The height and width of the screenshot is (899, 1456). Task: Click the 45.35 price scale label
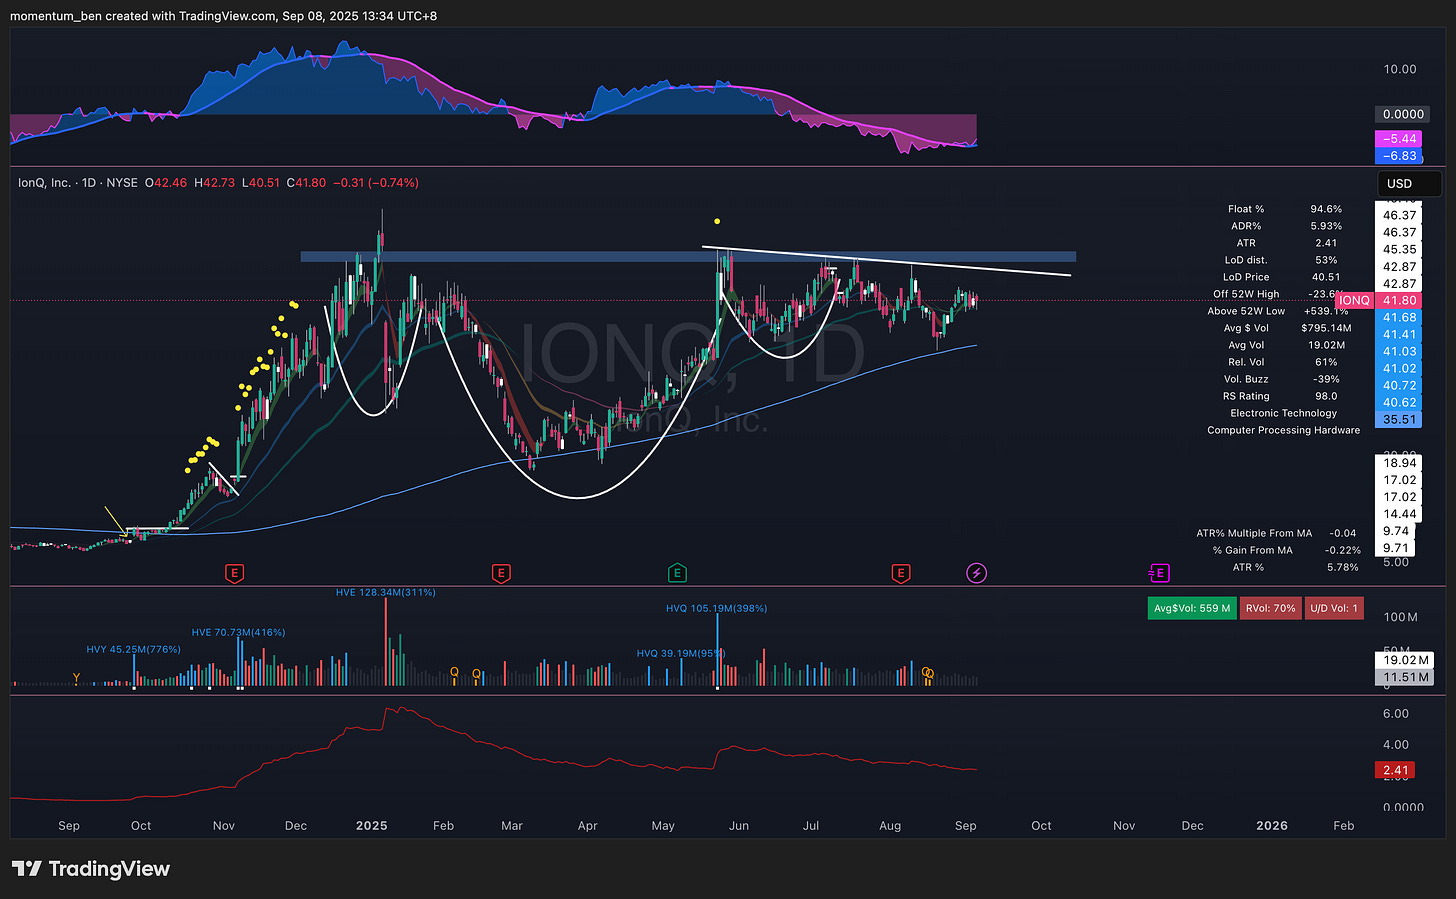click(1399, 249)
